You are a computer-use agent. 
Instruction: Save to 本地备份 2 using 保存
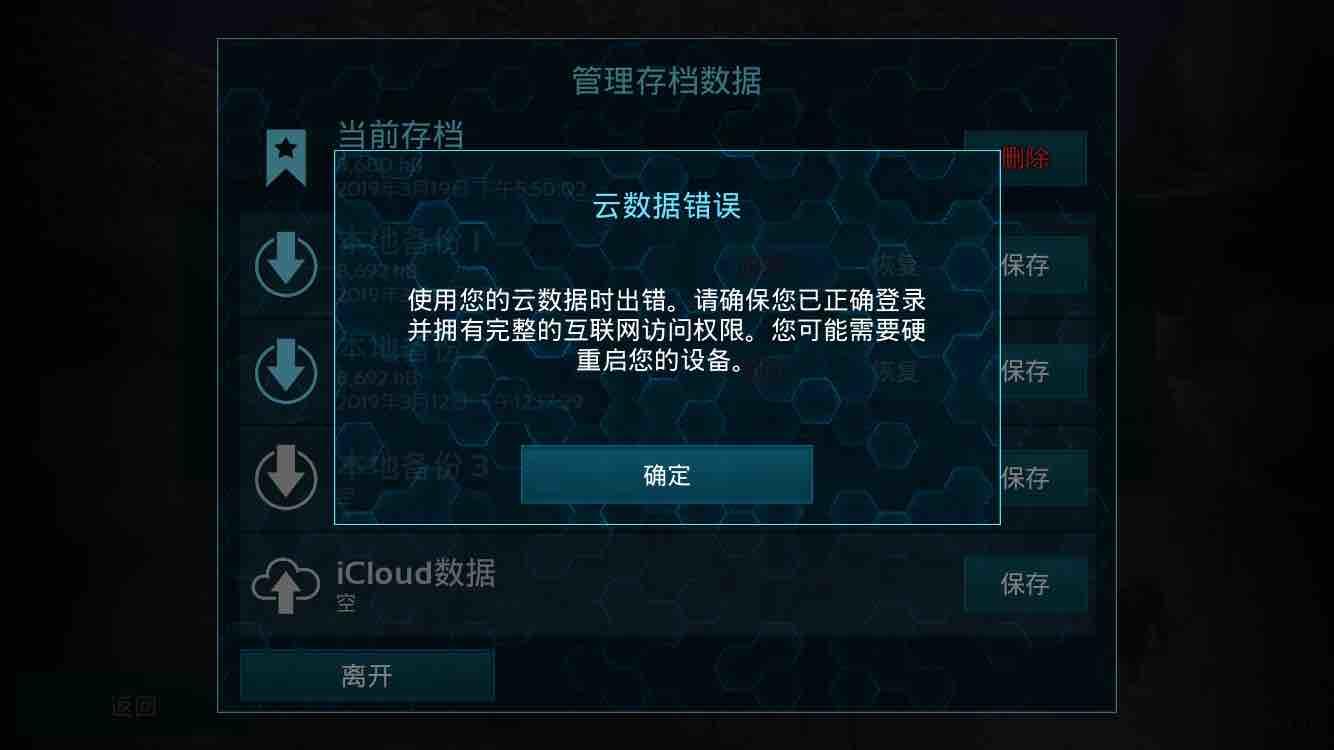point(1025,371)
